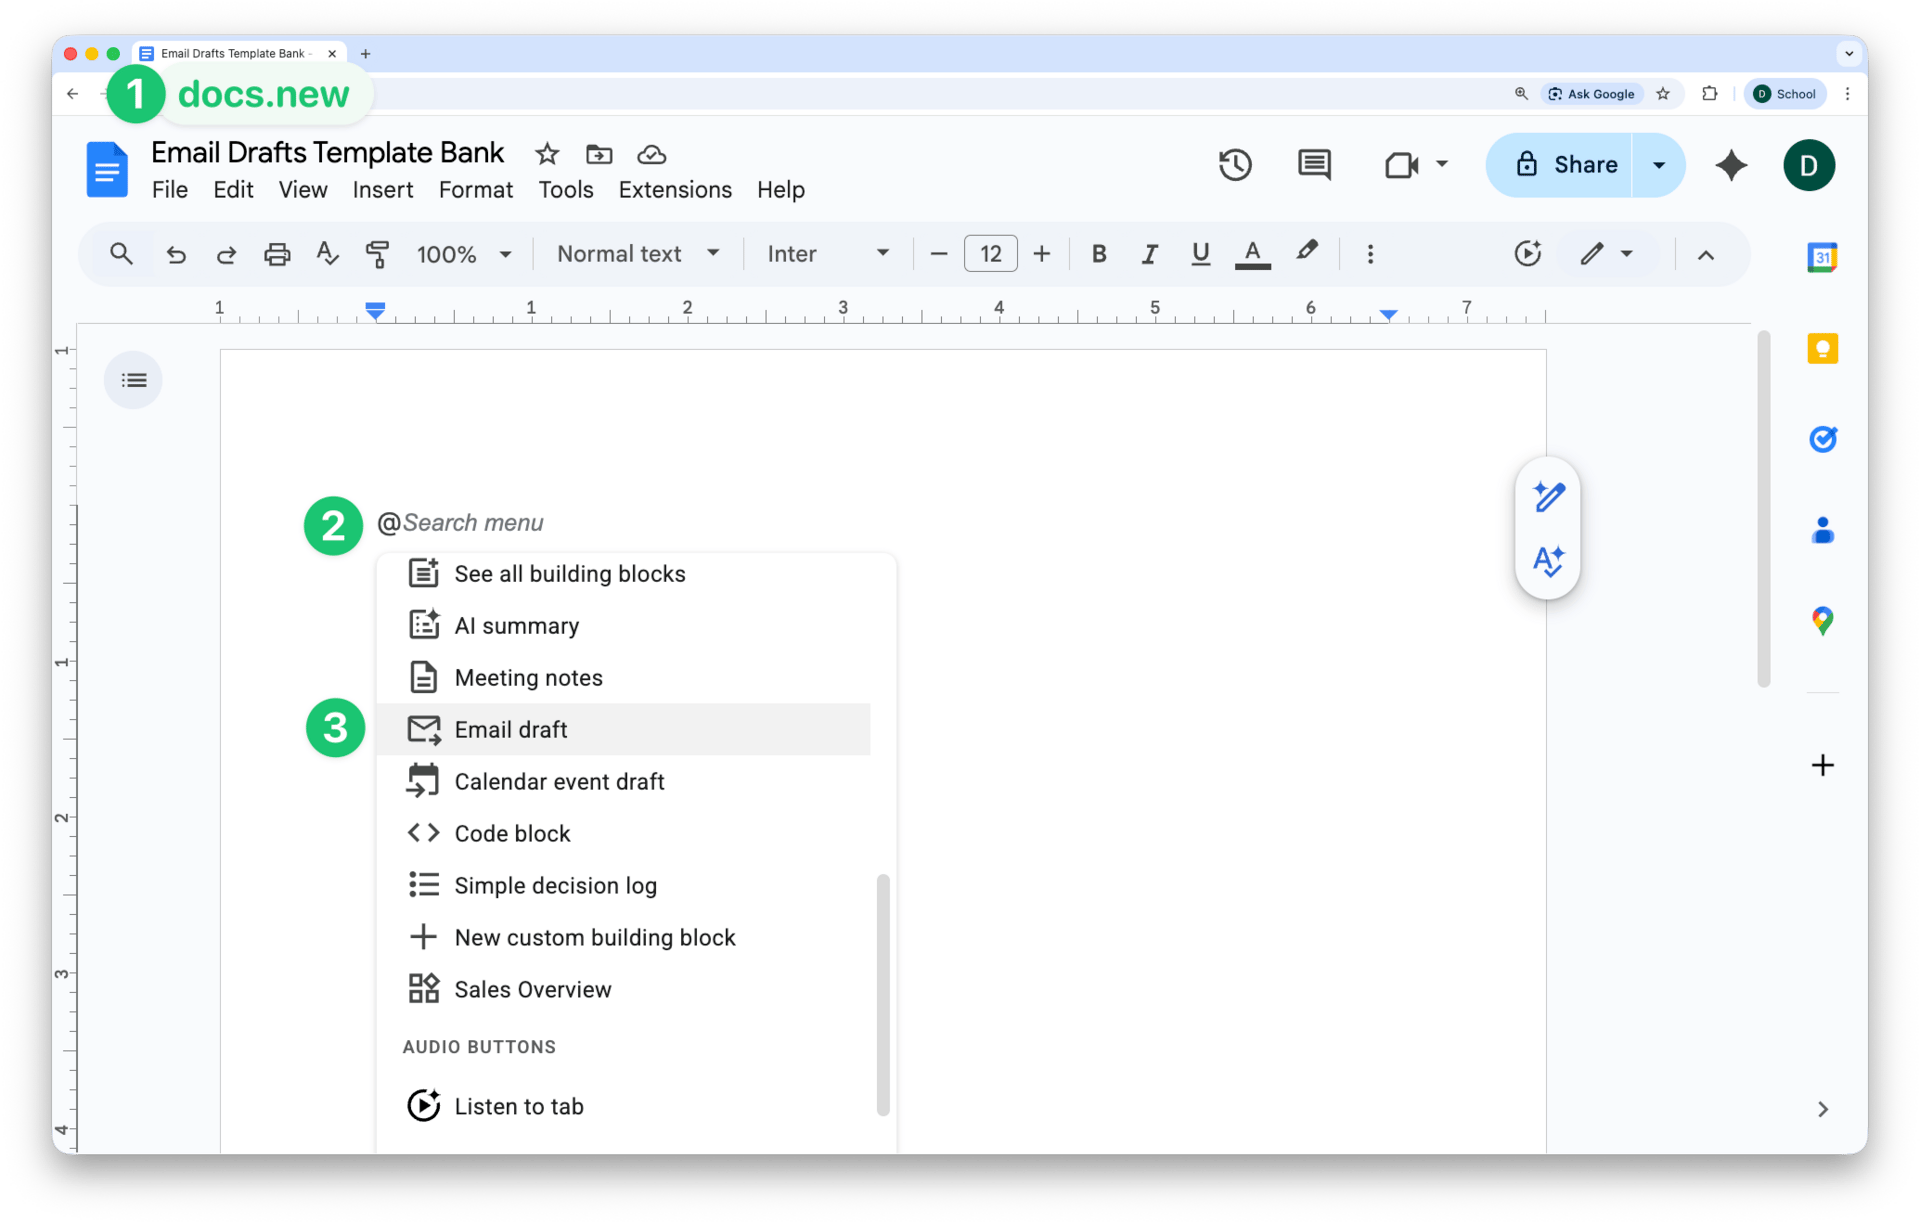Open the Normal text style dropdown
This screenshot has width=1920, height=1223.
tap(637, 254)
